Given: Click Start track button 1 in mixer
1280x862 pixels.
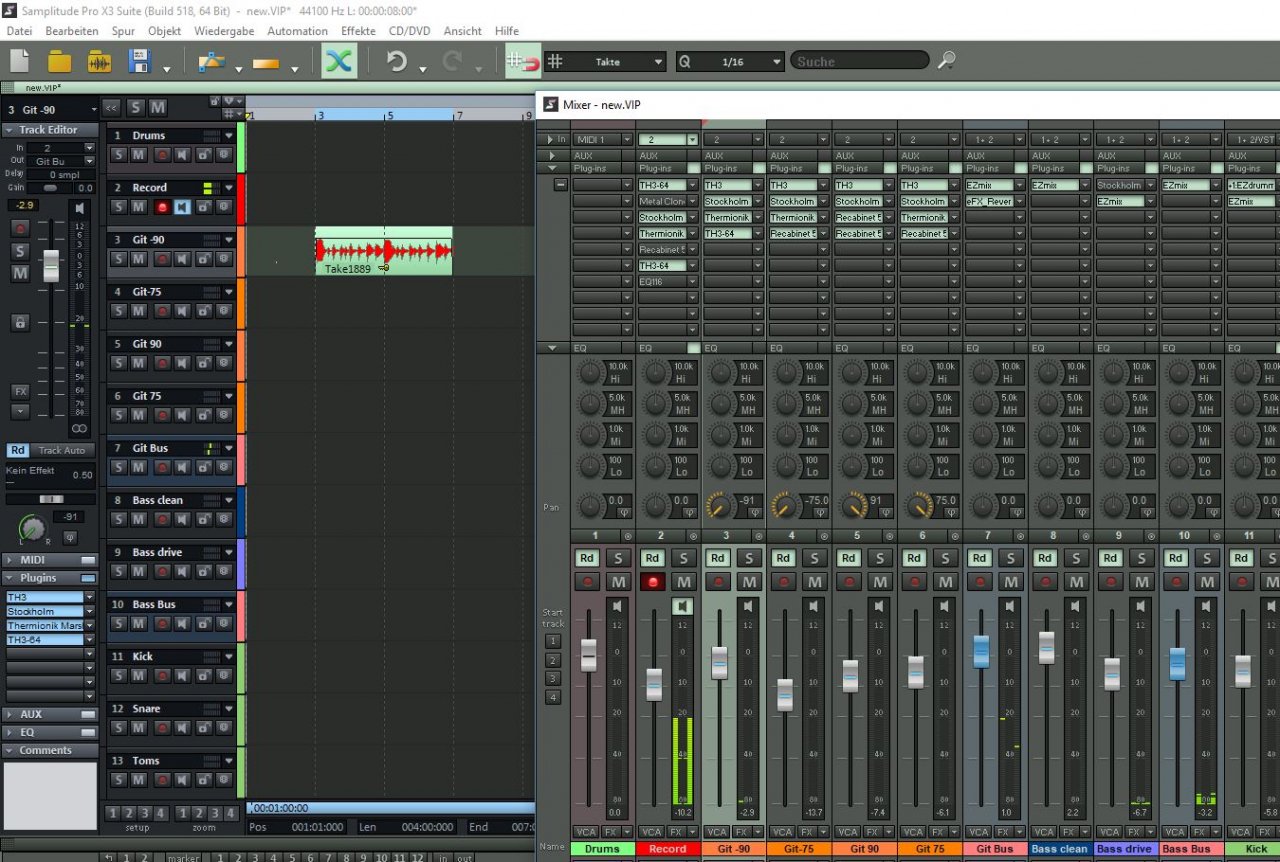Looking at the screenshot, I should [x=553, y=641].
